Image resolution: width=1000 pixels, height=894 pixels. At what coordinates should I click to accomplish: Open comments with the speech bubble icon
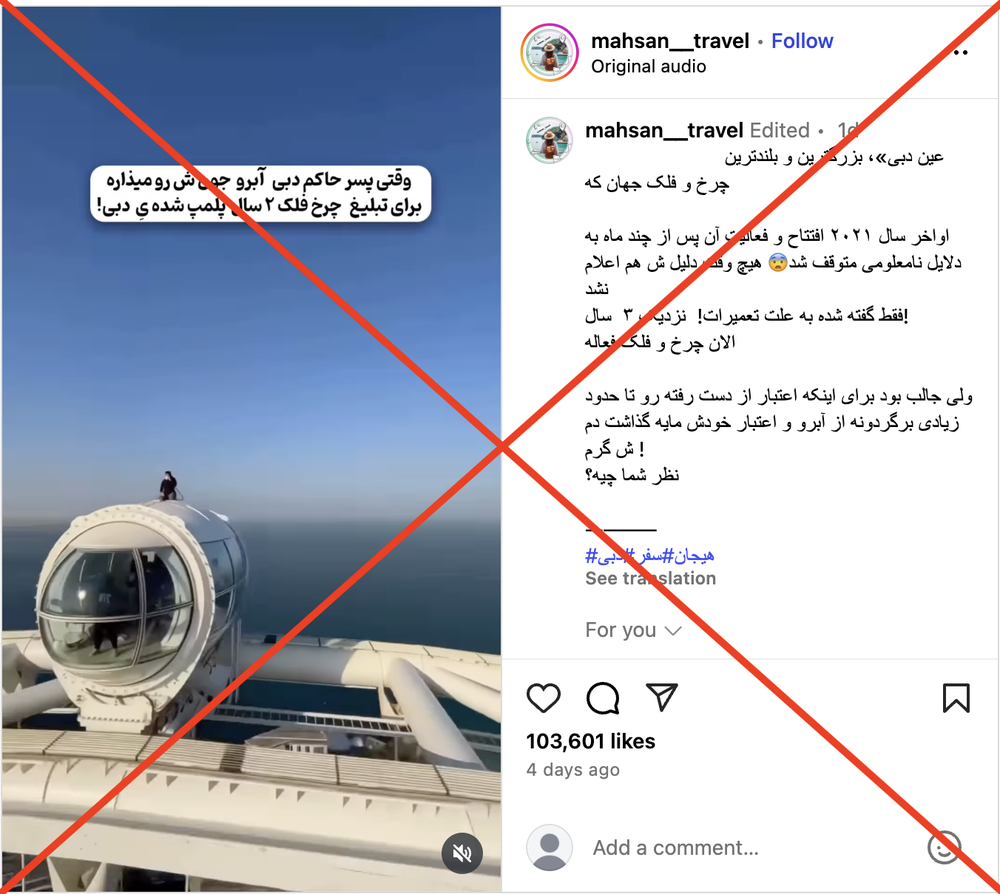point(603,698)
